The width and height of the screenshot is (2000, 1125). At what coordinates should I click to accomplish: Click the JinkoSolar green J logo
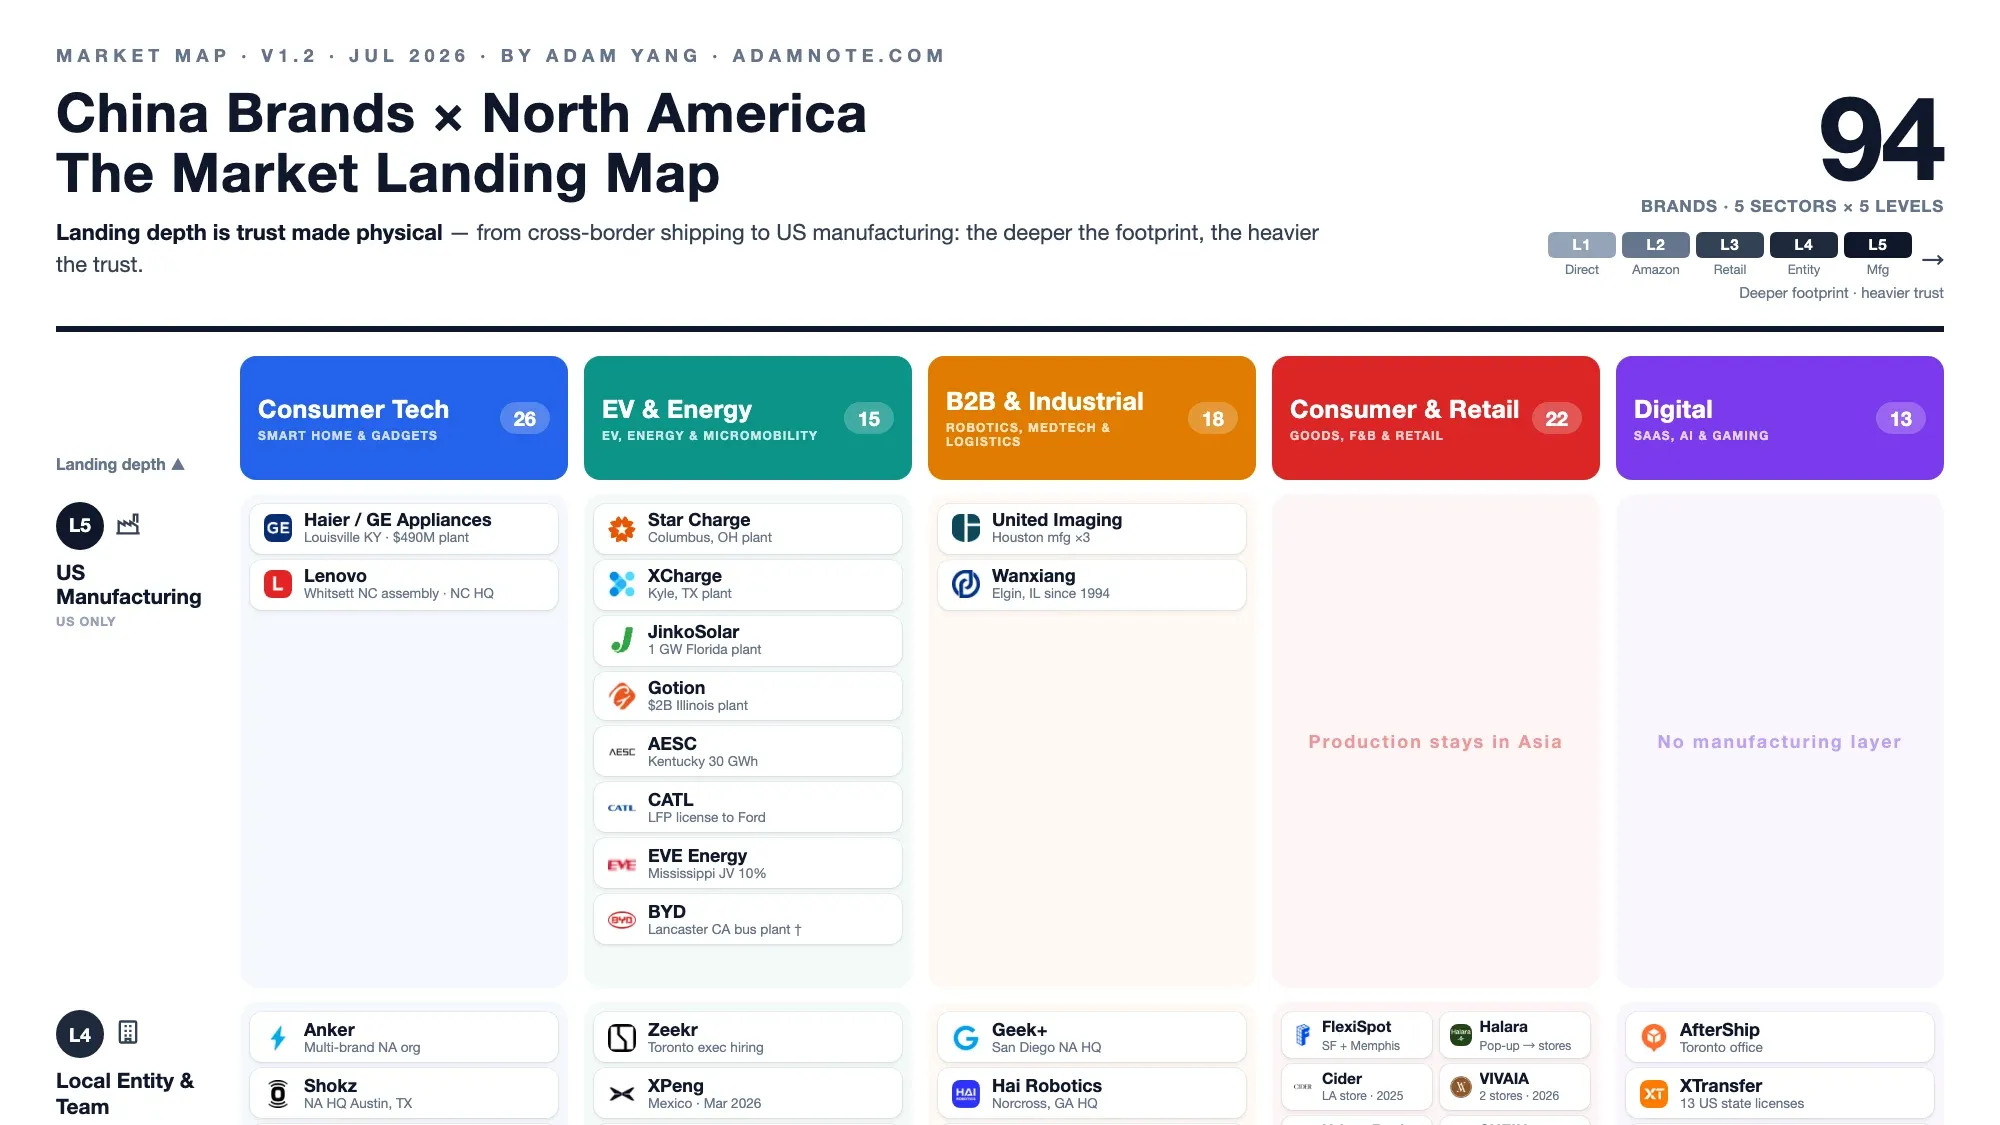pos(622,640)
